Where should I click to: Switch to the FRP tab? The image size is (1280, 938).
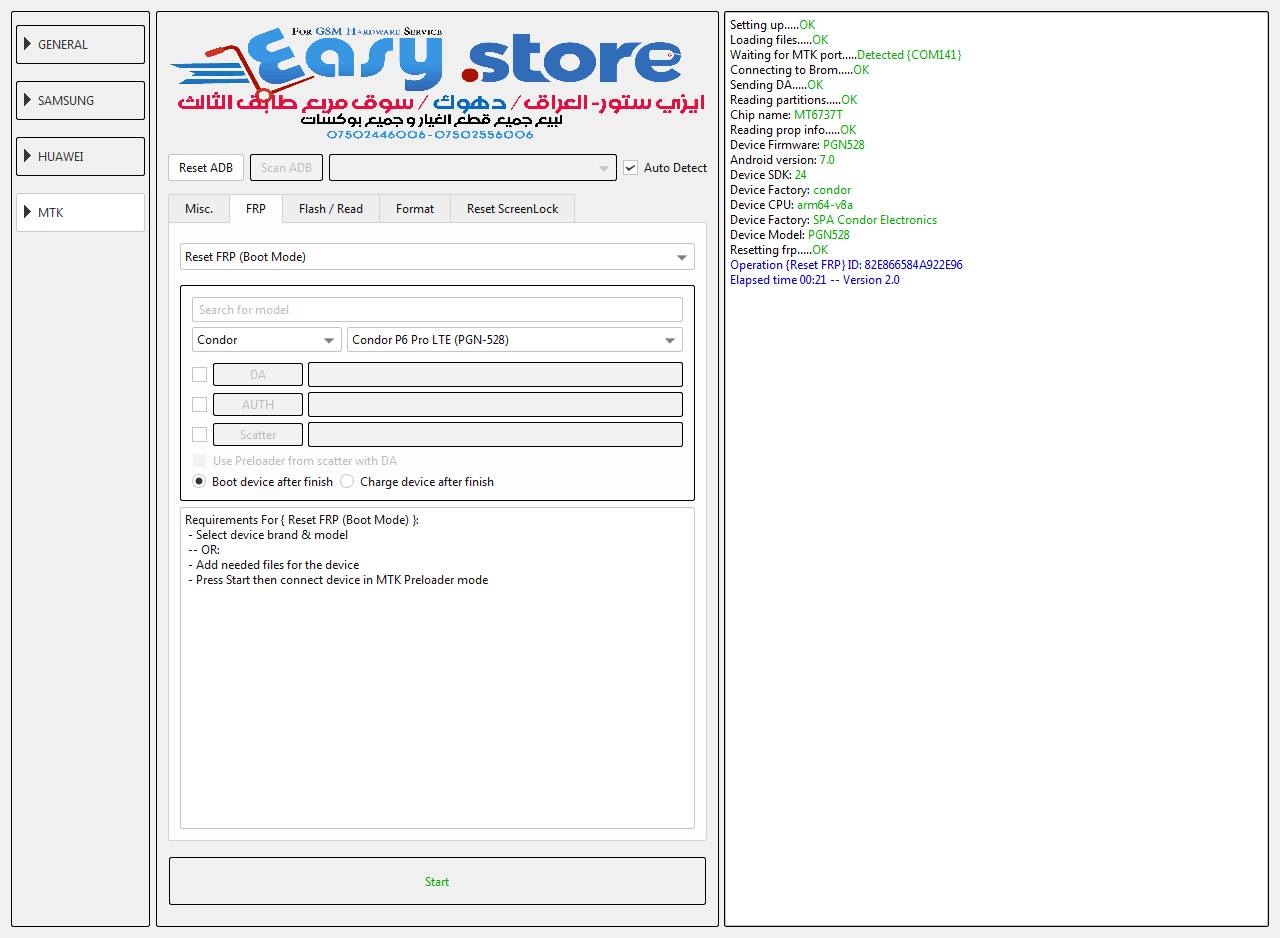(256, 209)
